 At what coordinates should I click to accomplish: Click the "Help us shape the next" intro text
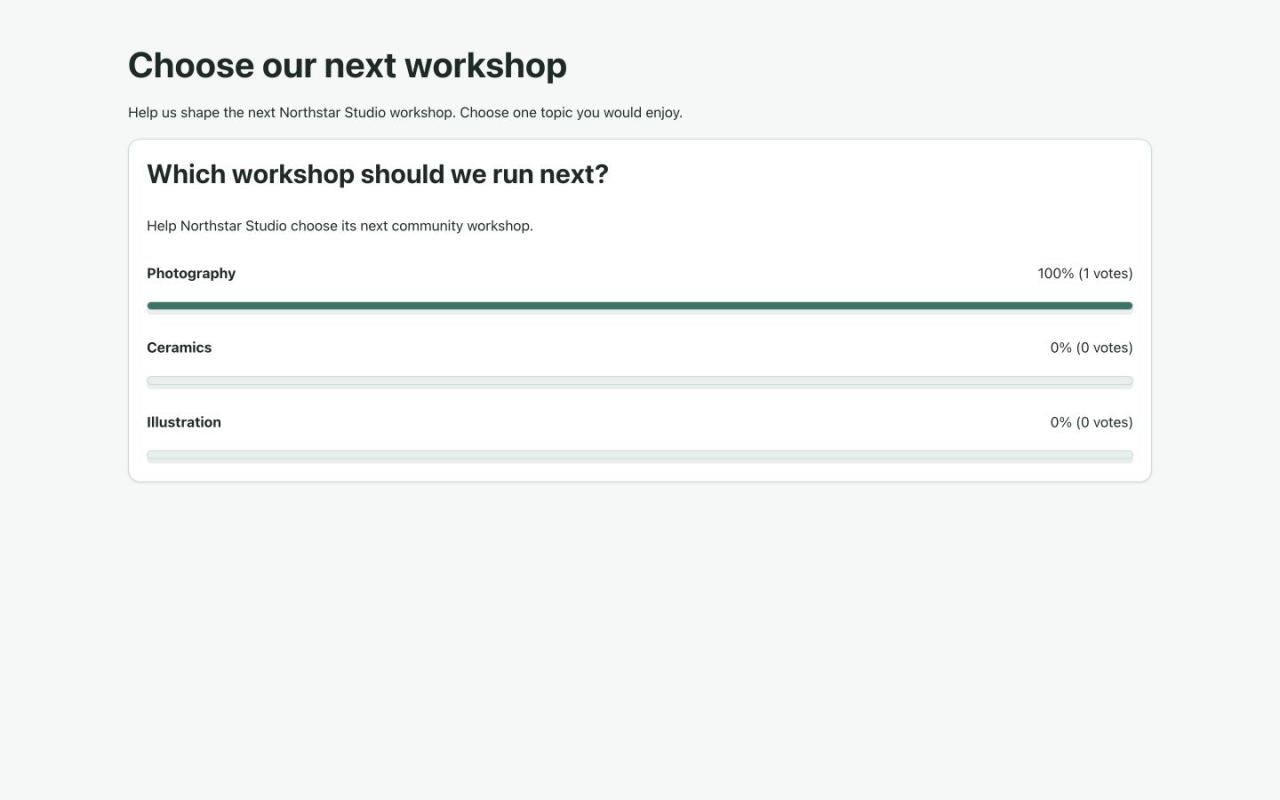click(405, 113)
